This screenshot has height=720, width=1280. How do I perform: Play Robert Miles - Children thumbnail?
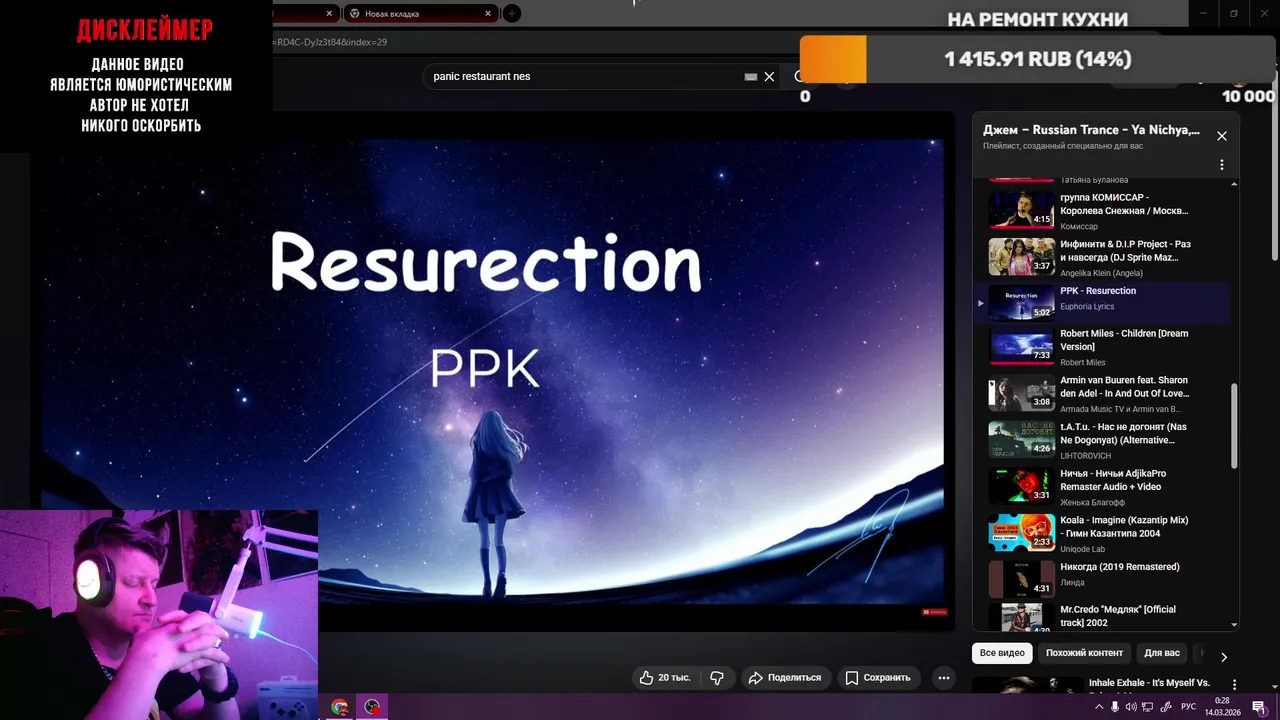[1021, 346]
